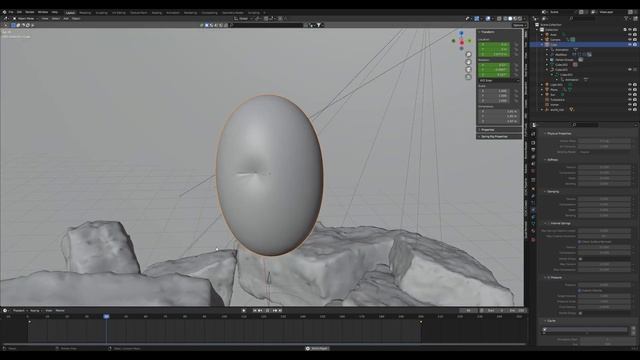This screenshot has height=360, width=640.
Task: Toggle eye visibility for Plane object
Action: [x=630, y=90]
